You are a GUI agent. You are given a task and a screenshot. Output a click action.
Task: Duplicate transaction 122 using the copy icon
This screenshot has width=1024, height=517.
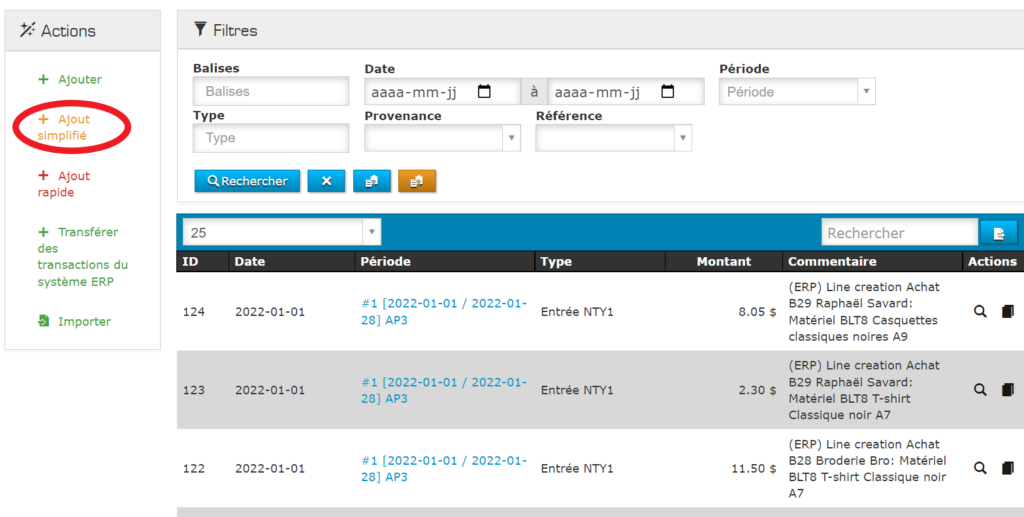pyautogui.click(x=1007, y=468)
